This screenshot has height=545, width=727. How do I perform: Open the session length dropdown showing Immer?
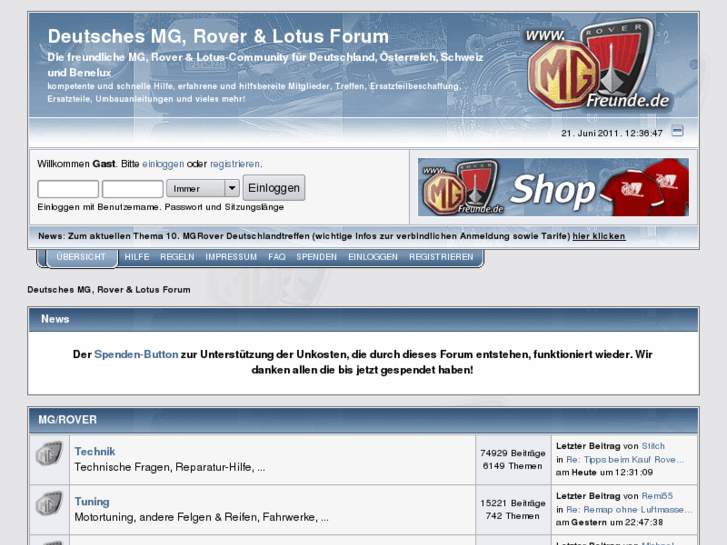pos(203,188)
